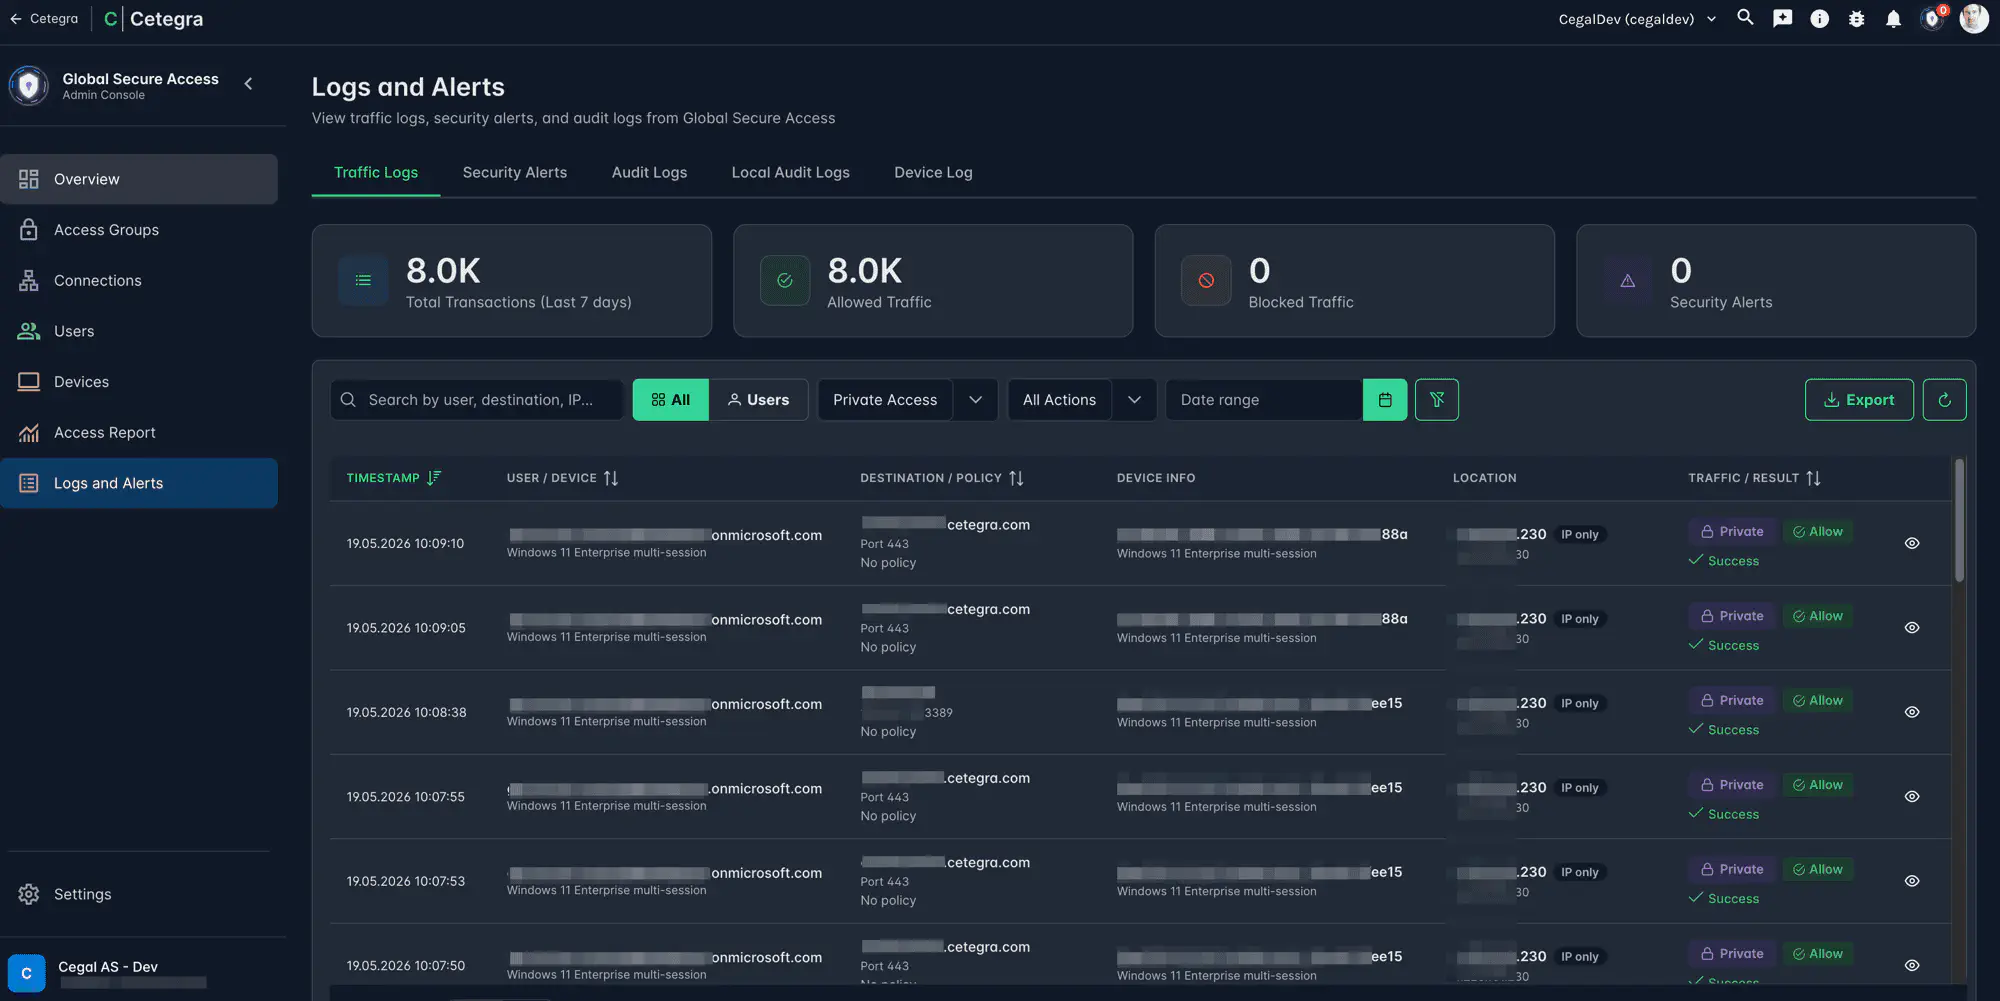Viewport: 2000px width, 1001px height.
Task: Click the Total Transactions list icon
Action: click(363, 281)
